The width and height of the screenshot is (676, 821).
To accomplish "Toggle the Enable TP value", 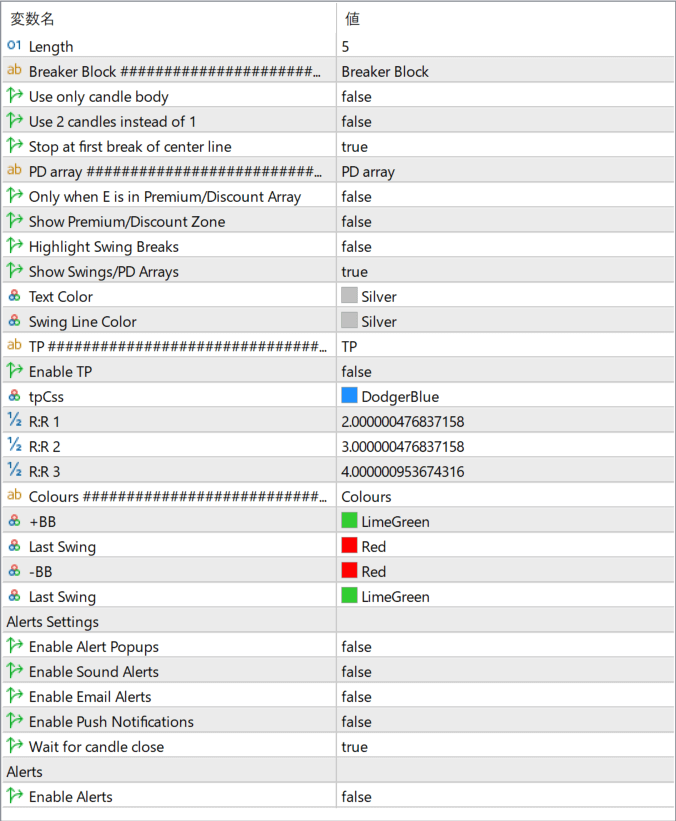I will (x=357, y=371).
